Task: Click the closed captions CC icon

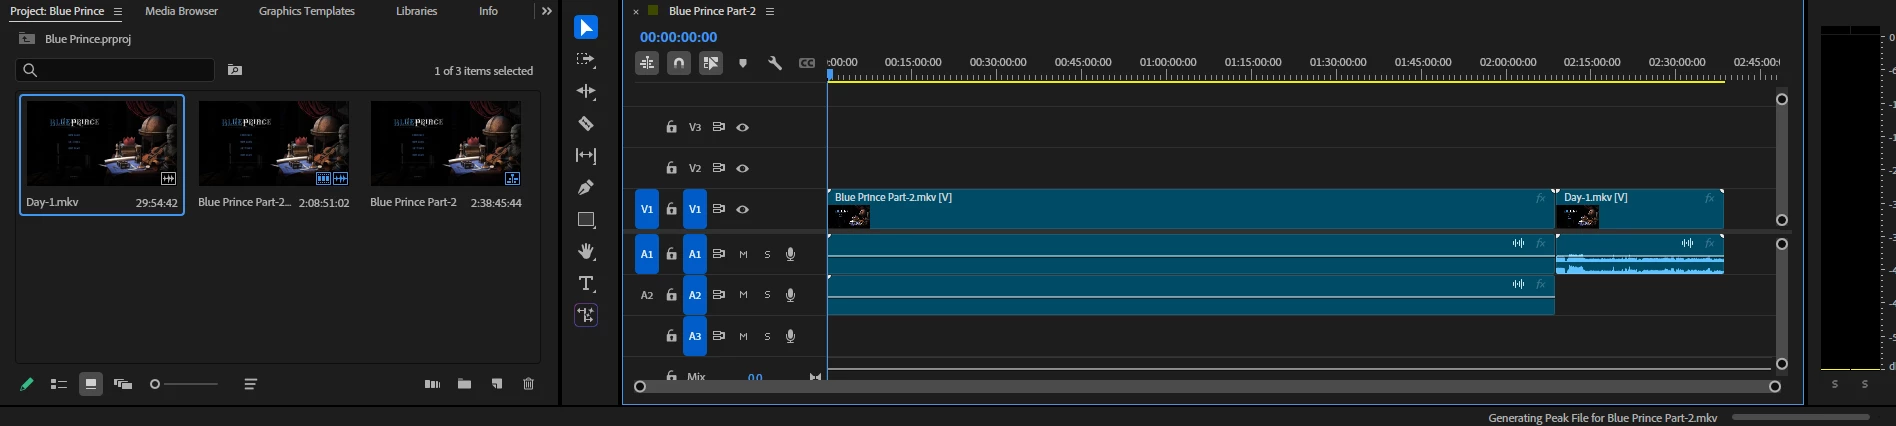Action: [x=806, y=63]
